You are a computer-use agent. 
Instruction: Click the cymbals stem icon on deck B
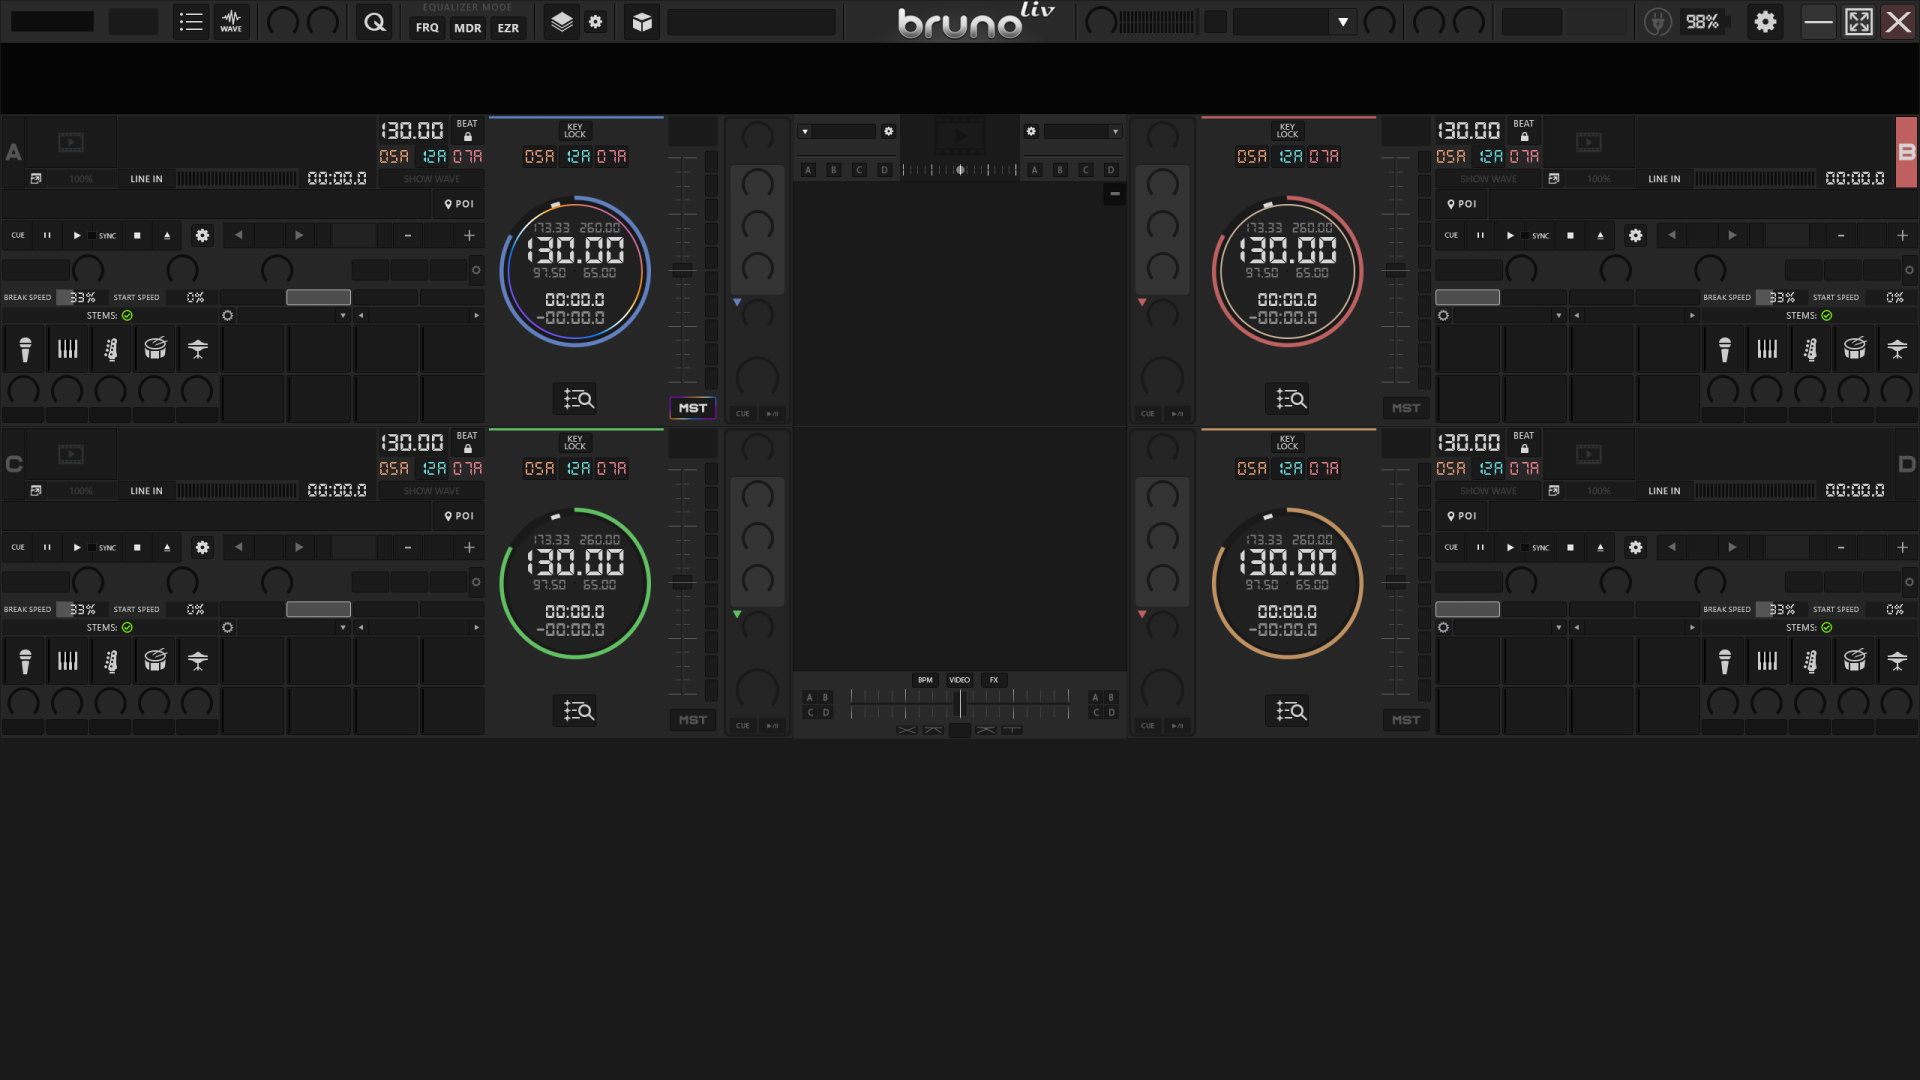(1898, 349)
